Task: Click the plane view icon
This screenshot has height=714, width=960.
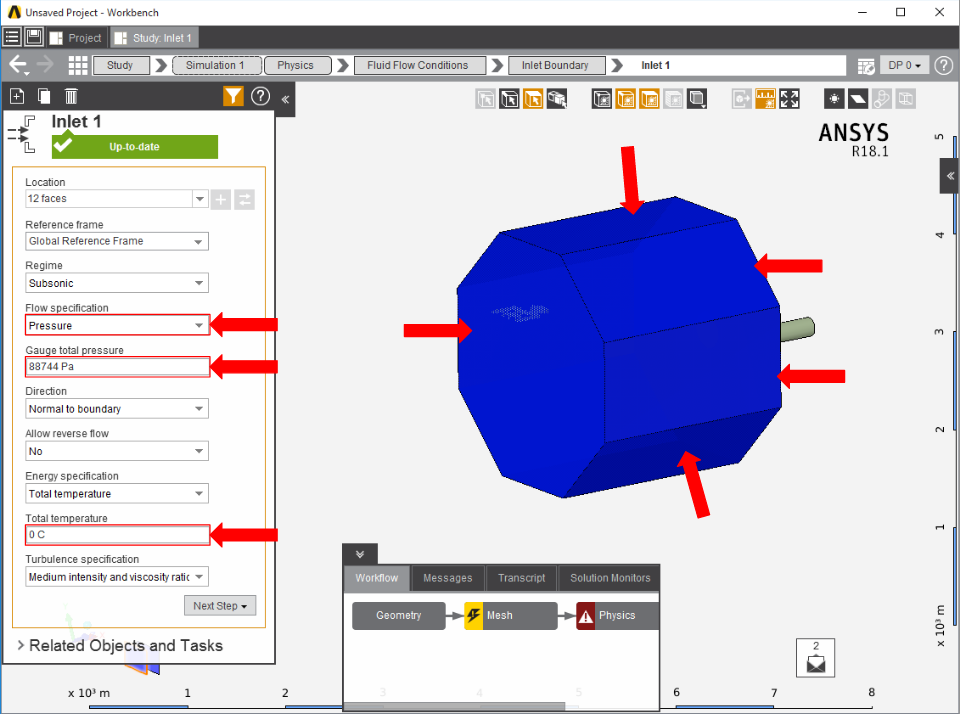Action: (858, 99)
